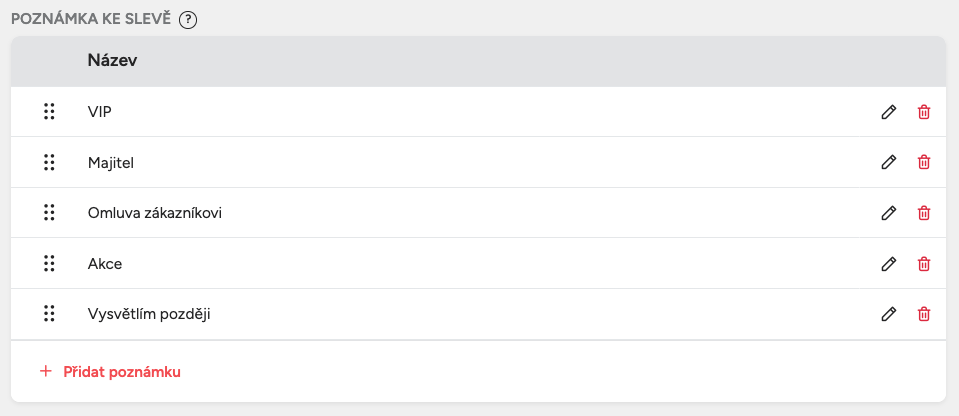Edit the Vysvětlím později note
The image size is (959, 416).
click(888, 314)
